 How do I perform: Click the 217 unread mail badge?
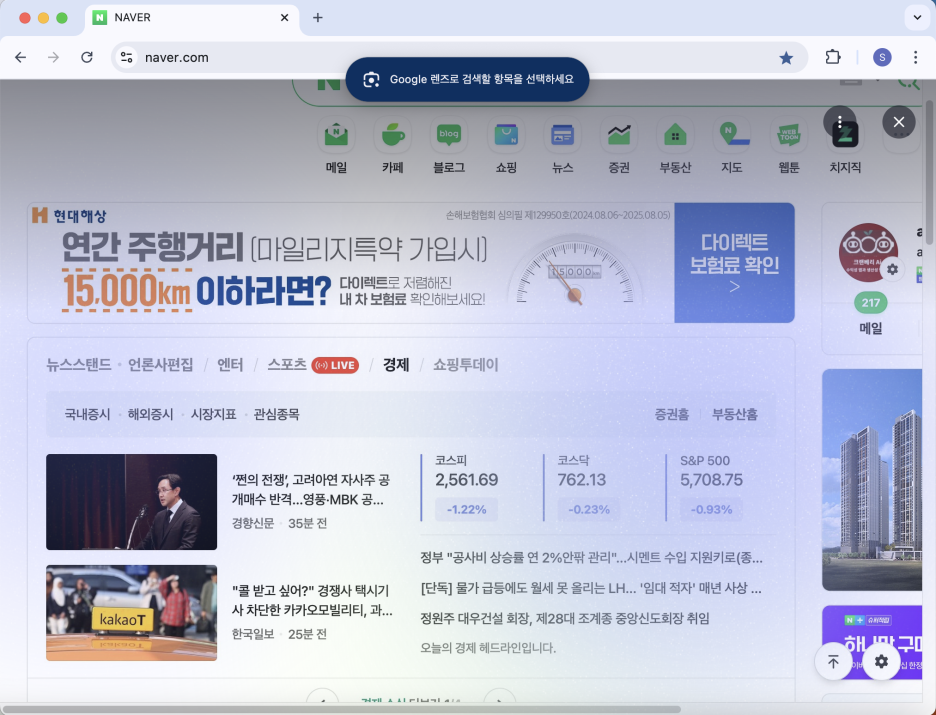coord(870,303)
